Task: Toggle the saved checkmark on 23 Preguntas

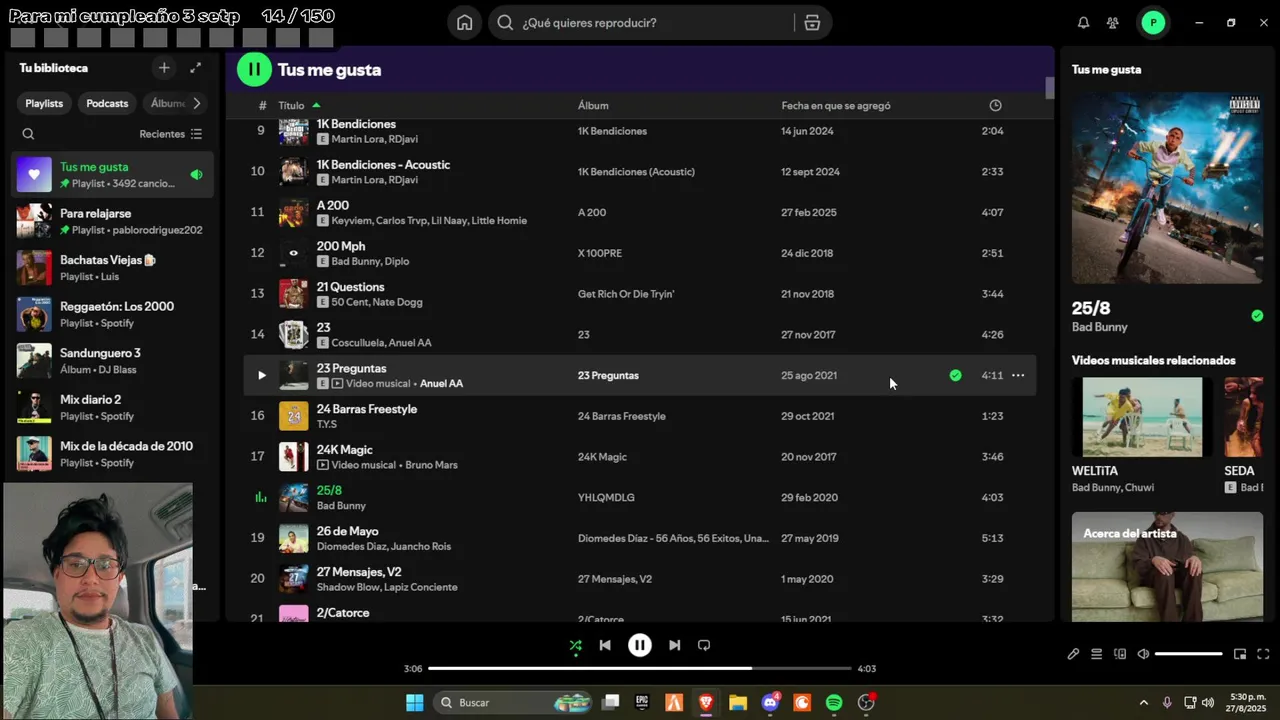Action: pyautogui.click(x=955, y=375)
